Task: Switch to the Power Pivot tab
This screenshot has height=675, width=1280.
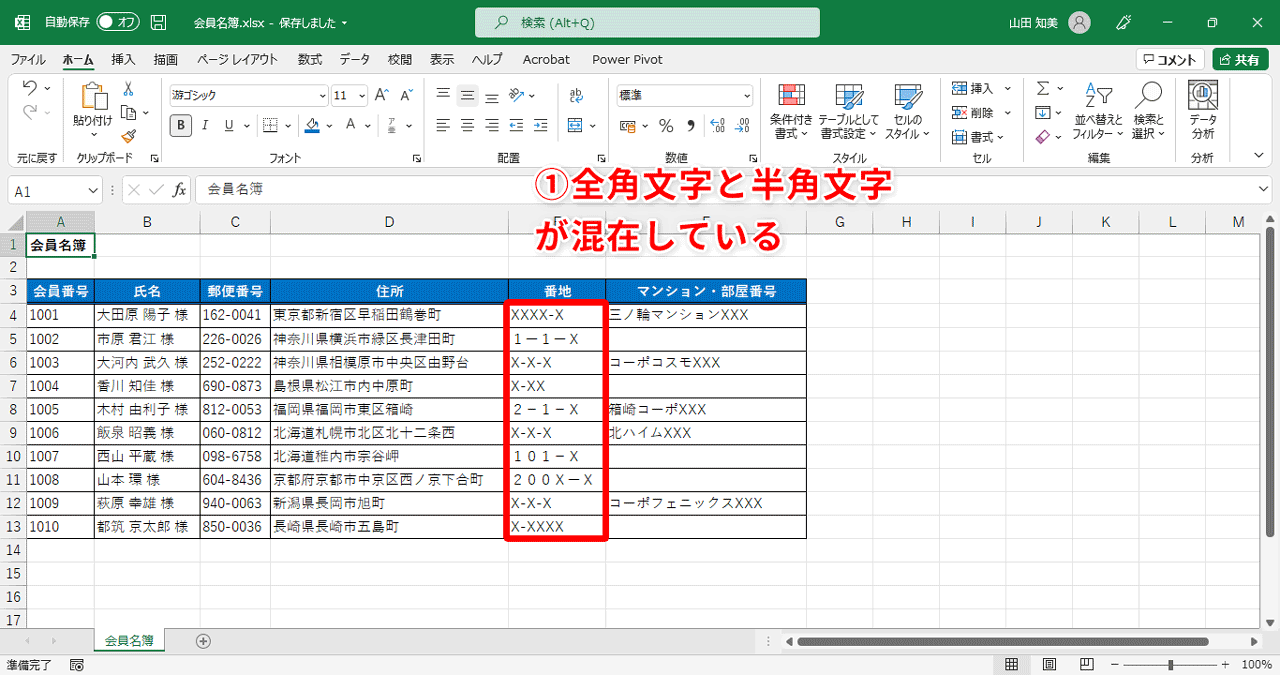Action: tap(627, 59)
